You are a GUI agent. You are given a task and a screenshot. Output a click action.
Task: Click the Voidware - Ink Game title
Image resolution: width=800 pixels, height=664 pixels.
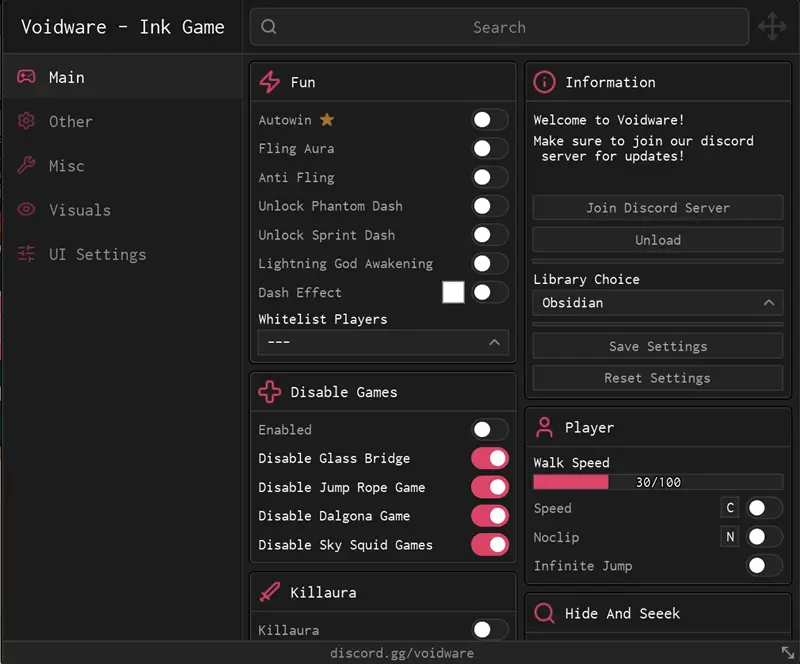coord(122,27)
